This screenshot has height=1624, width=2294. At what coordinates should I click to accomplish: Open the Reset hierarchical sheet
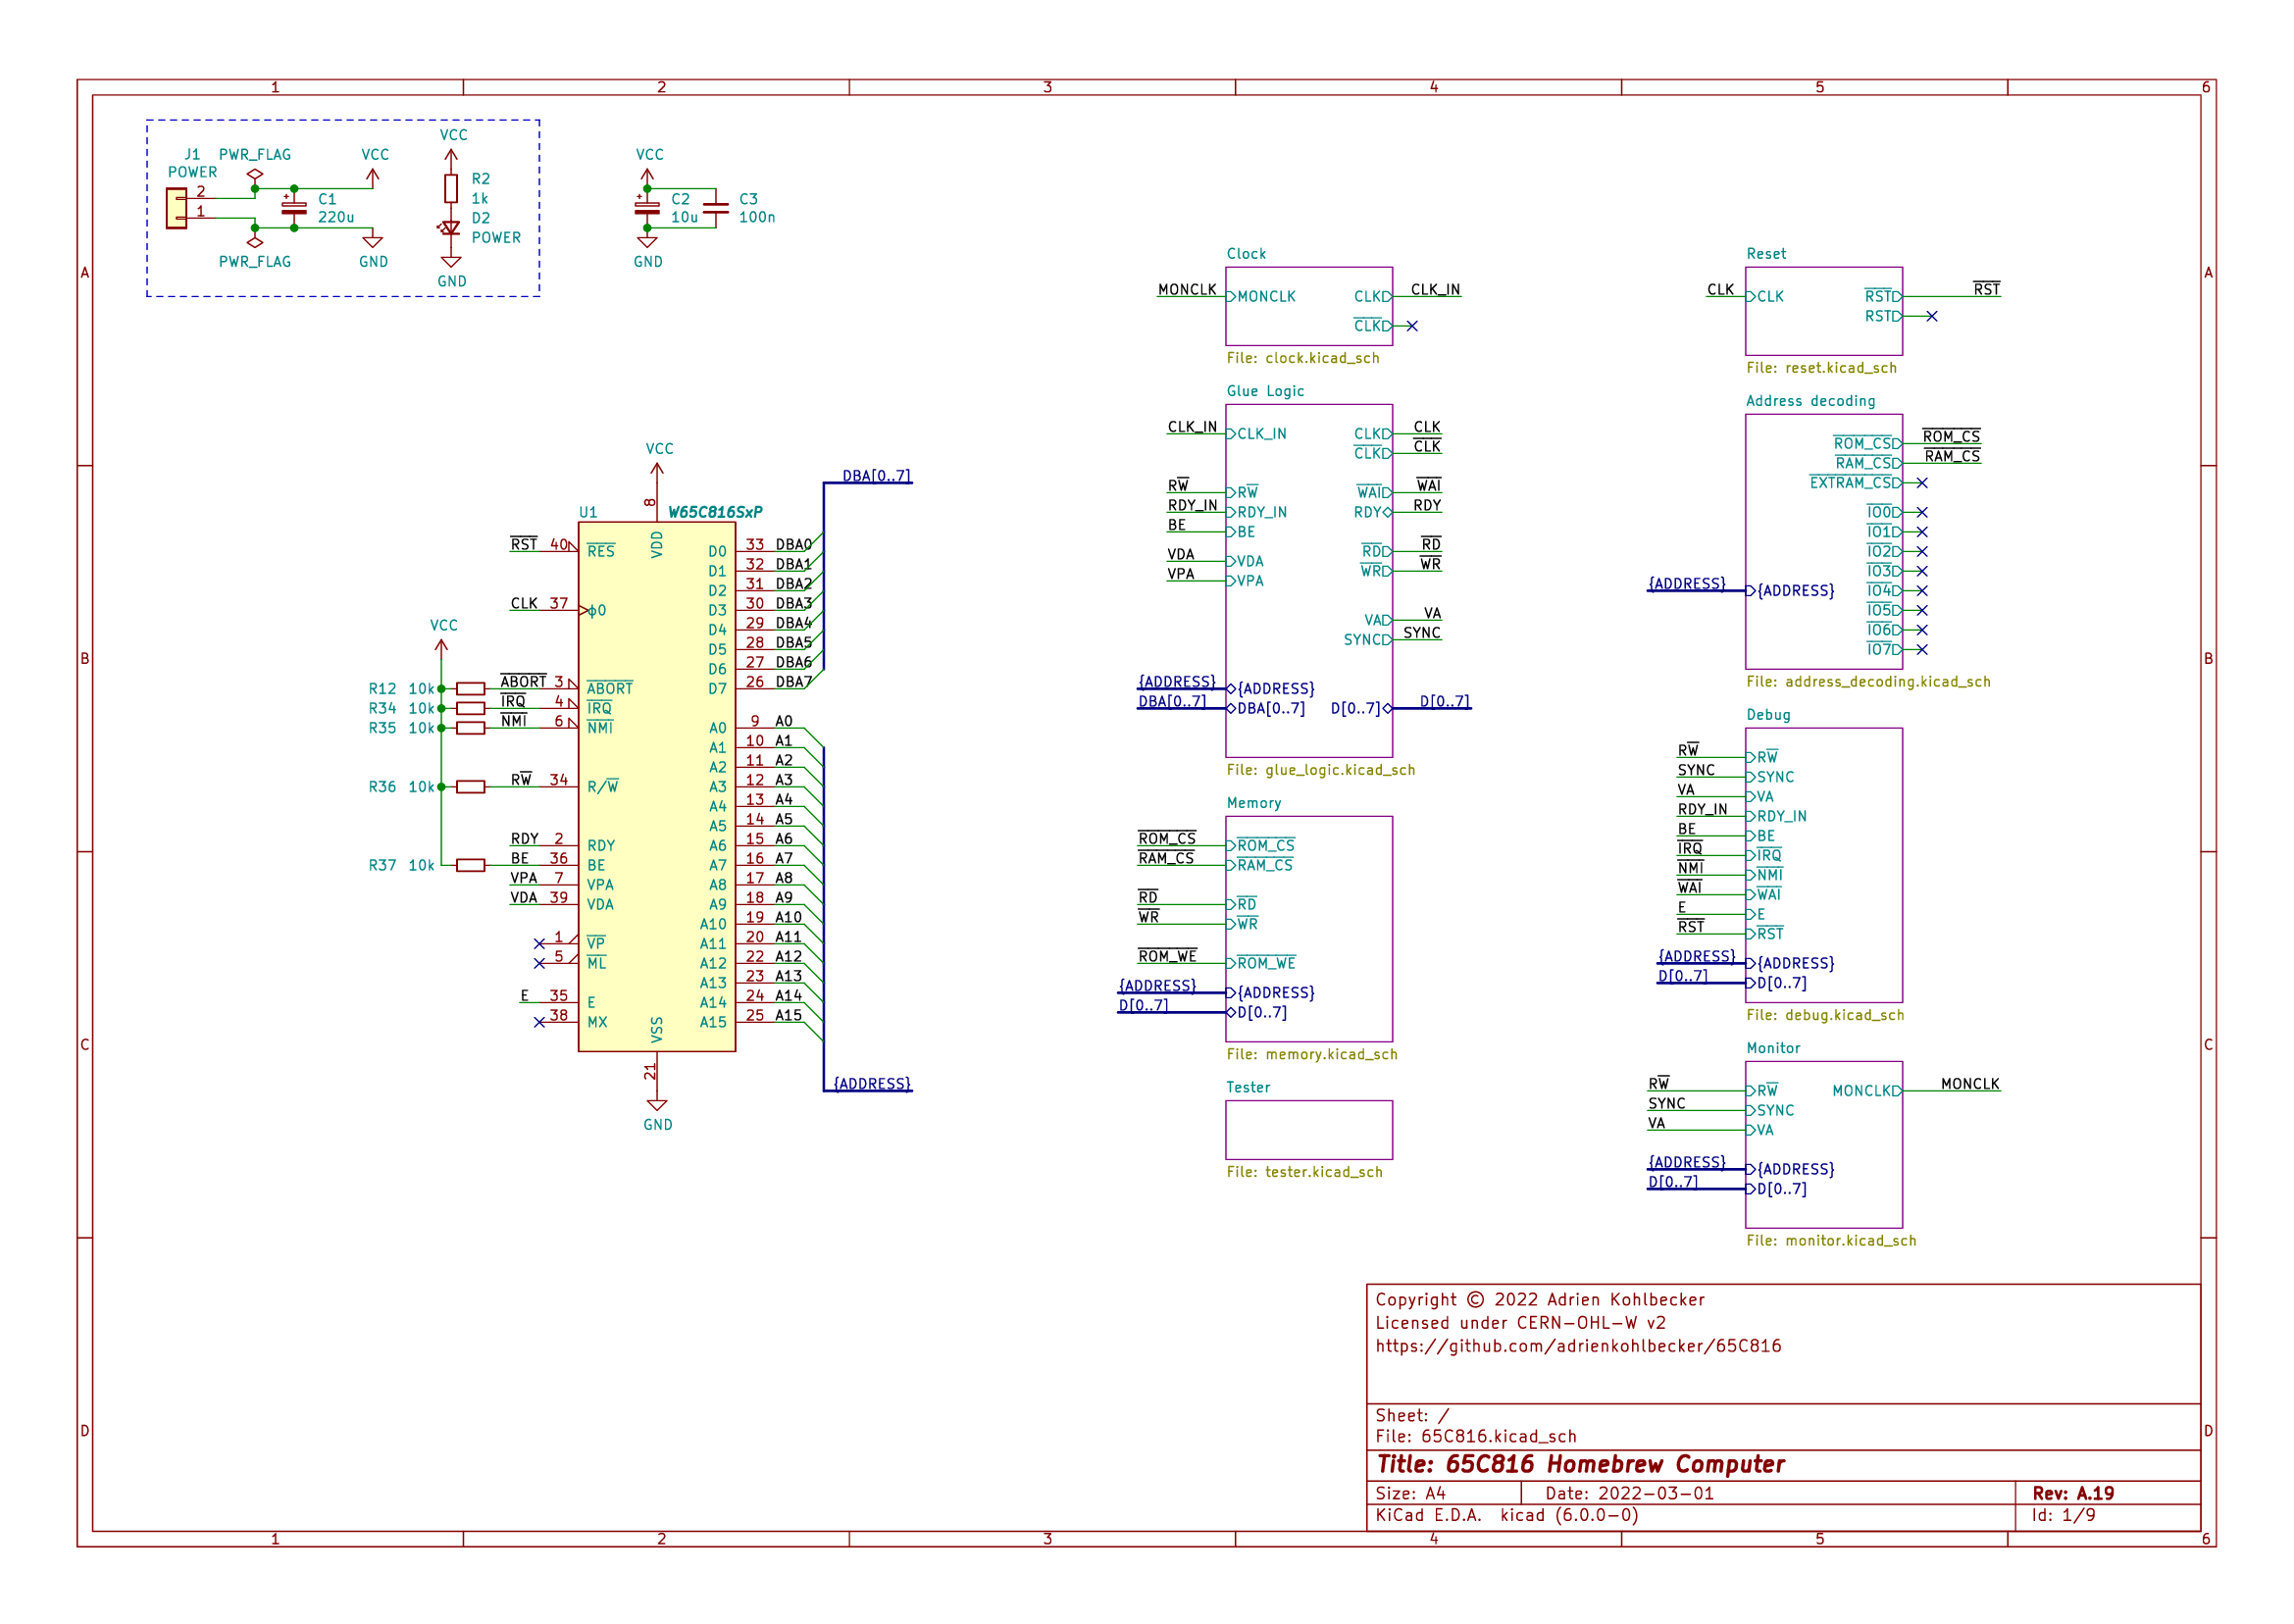tap(1823, 311)
